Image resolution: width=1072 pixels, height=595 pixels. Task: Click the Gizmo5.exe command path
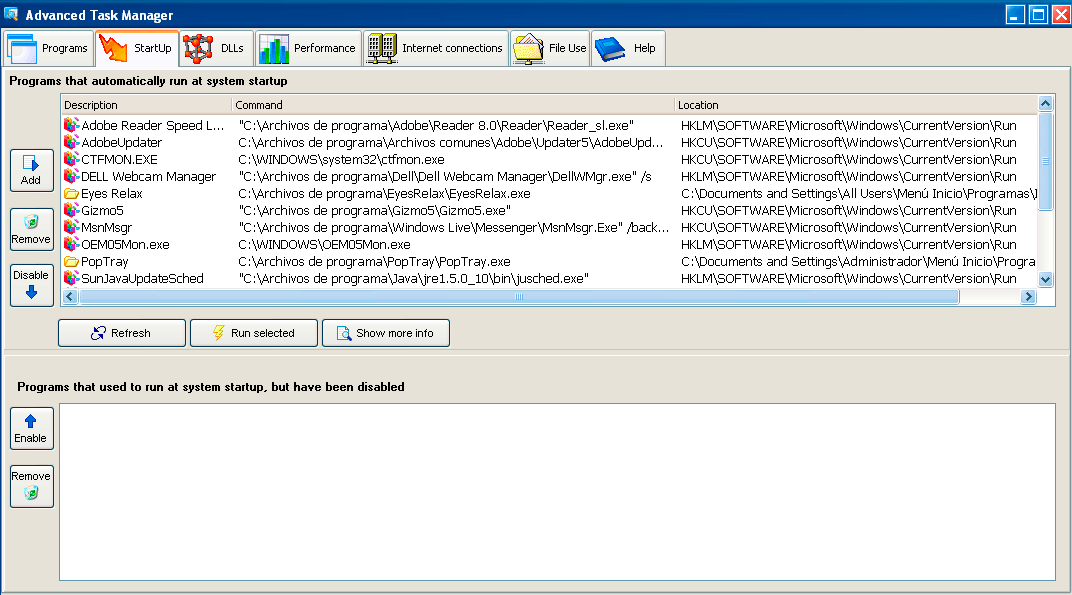coord(375,211)
